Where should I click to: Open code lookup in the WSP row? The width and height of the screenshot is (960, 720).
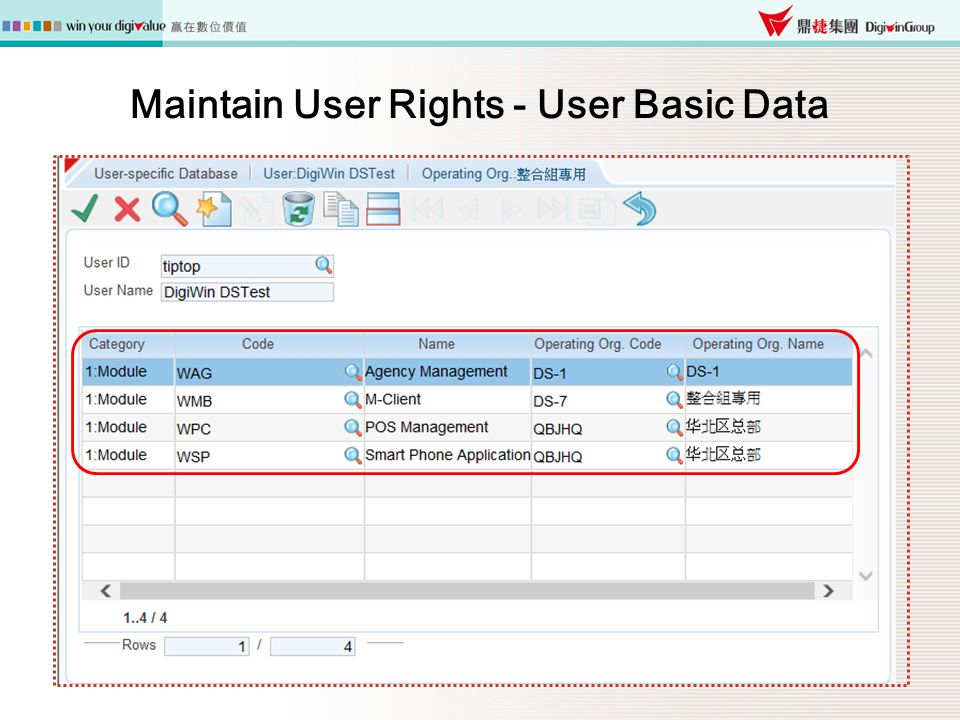point(353,456)
